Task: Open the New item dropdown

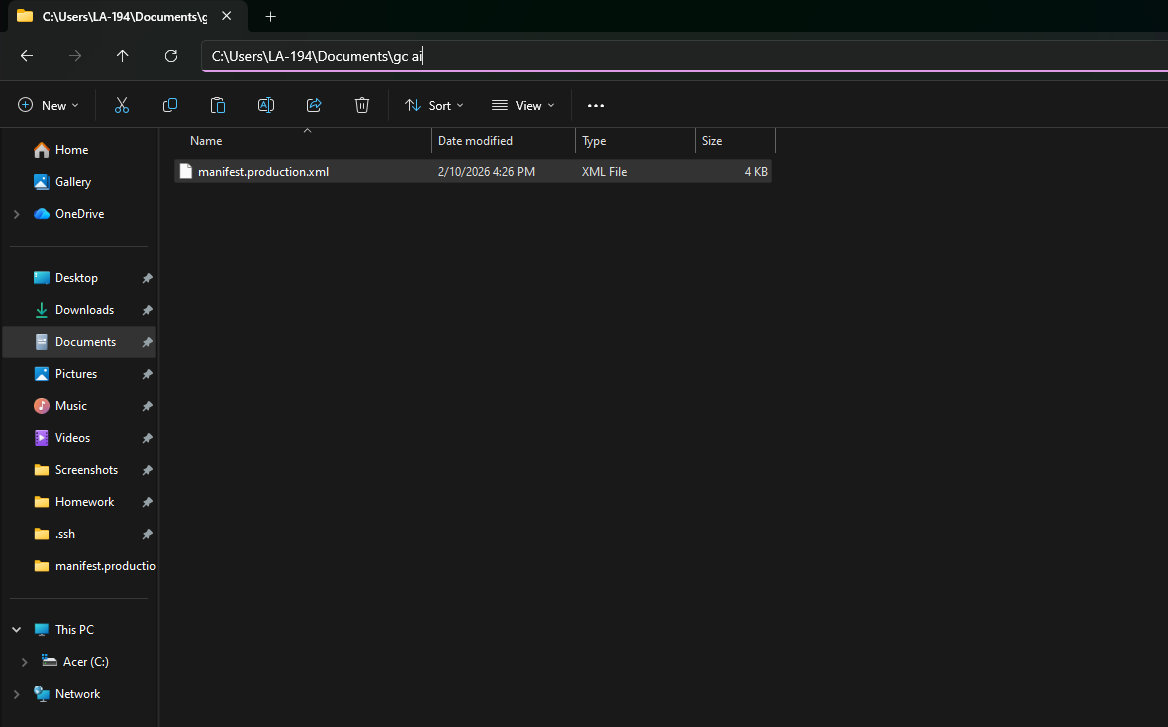Action: point(48,105)
